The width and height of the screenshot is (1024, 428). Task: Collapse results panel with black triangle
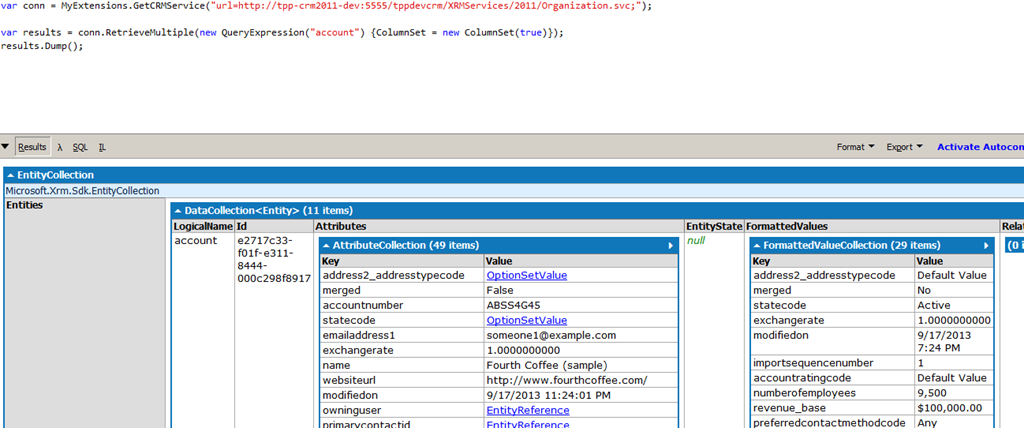tap(5, 146)
